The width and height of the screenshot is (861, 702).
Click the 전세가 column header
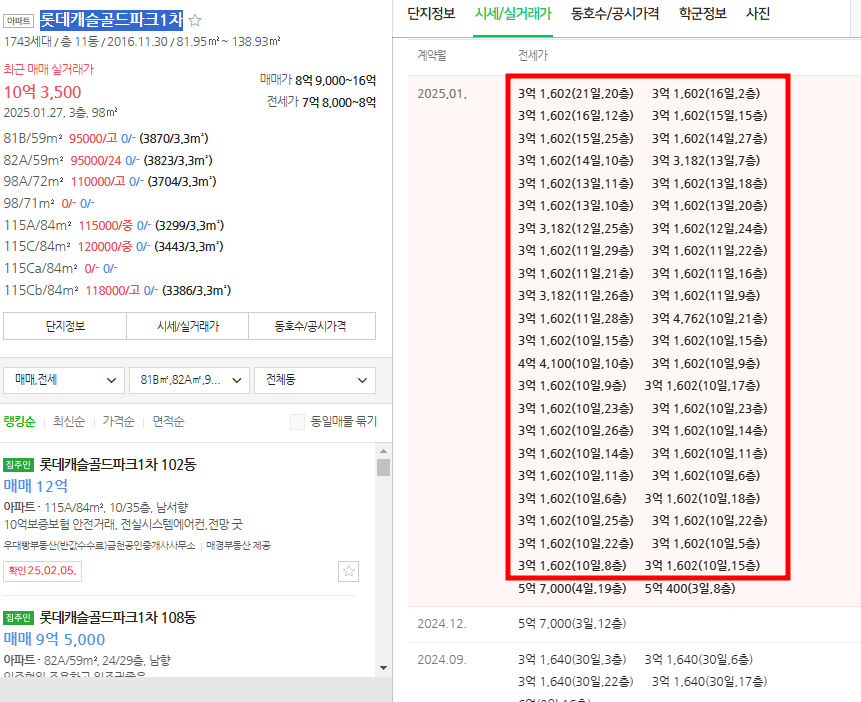pyautogui.click(x=533, y=55)
